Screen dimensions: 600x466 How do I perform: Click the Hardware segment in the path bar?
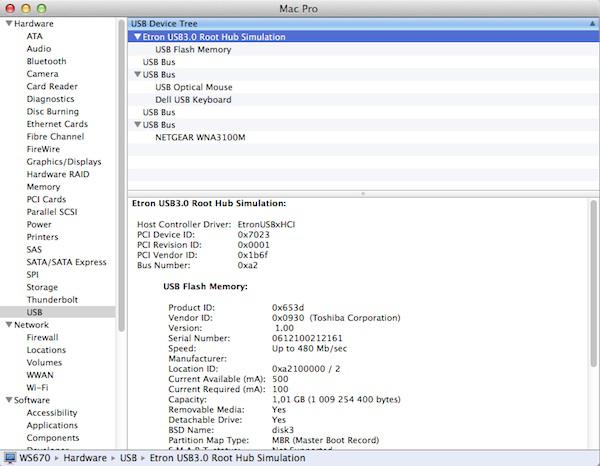pos(87,457)
